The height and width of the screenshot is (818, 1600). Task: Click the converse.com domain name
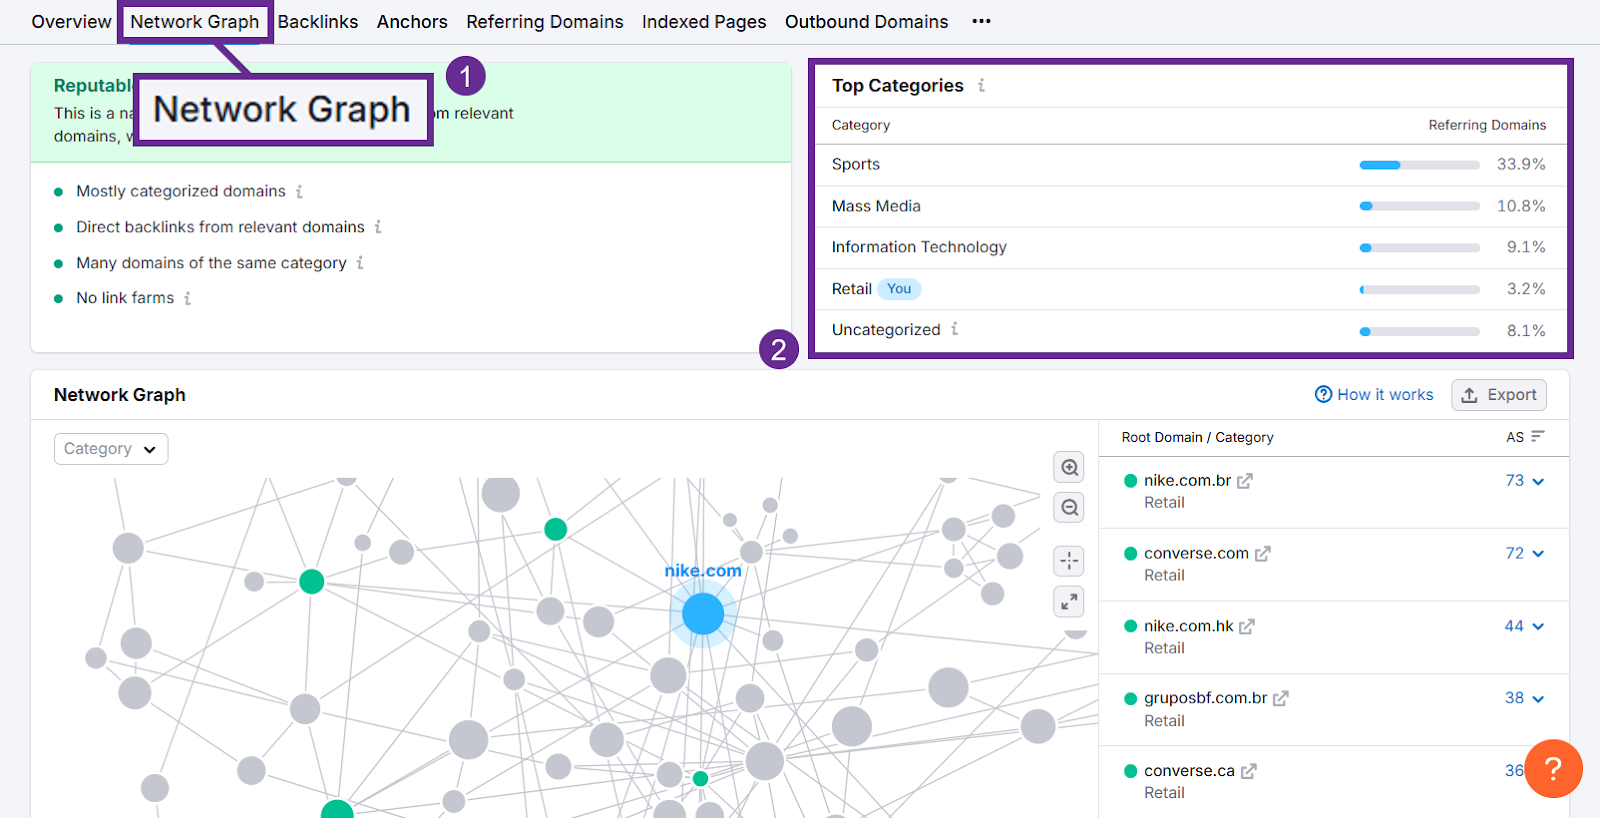[x=1196, y=553]
